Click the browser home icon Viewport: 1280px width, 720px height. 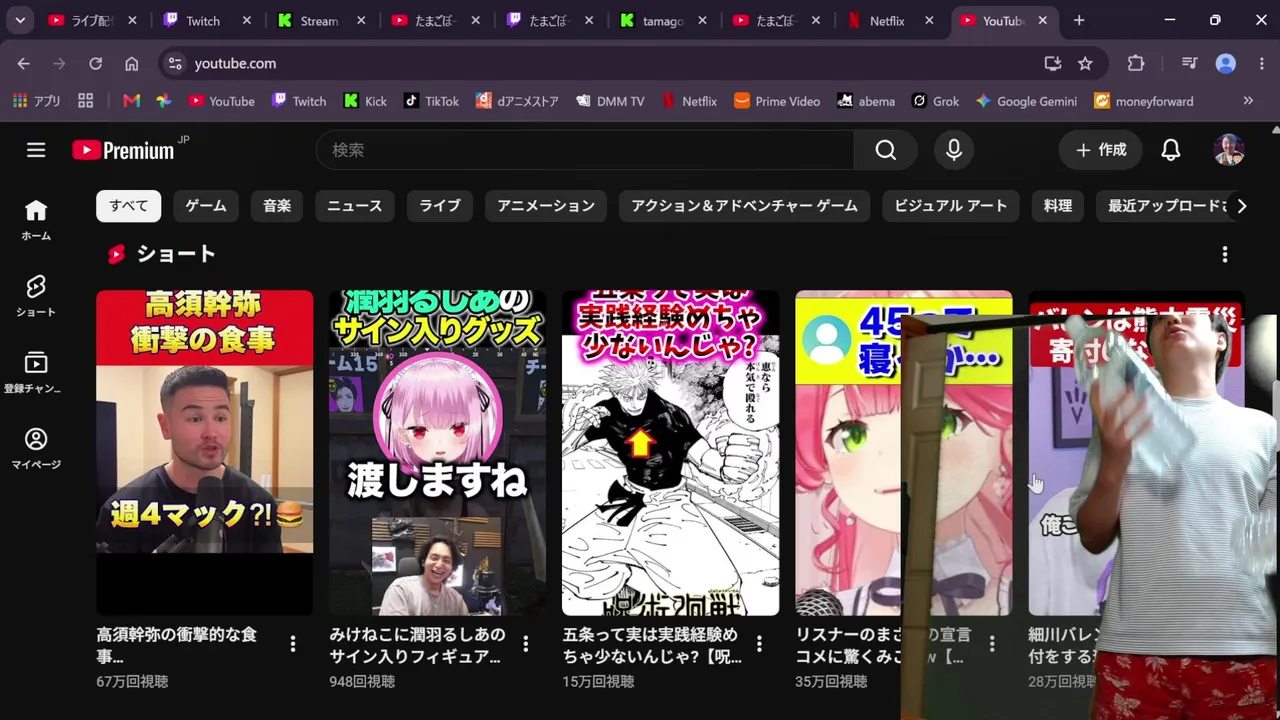pos(131,63)
